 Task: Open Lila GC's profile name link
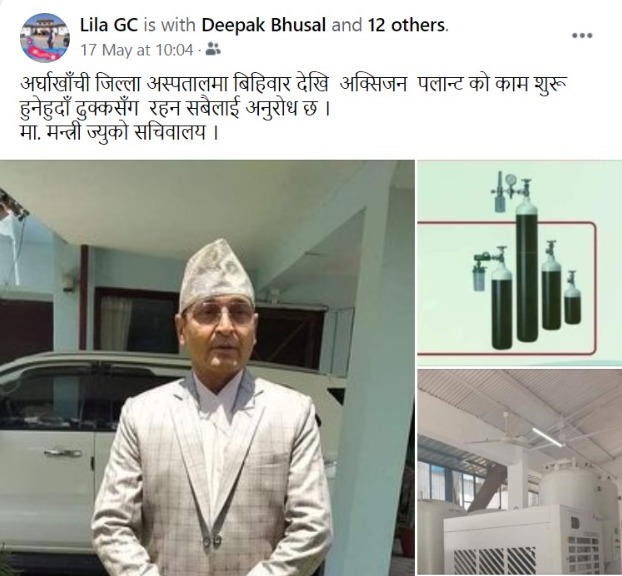pyautogui.click(x=109, y=25)
